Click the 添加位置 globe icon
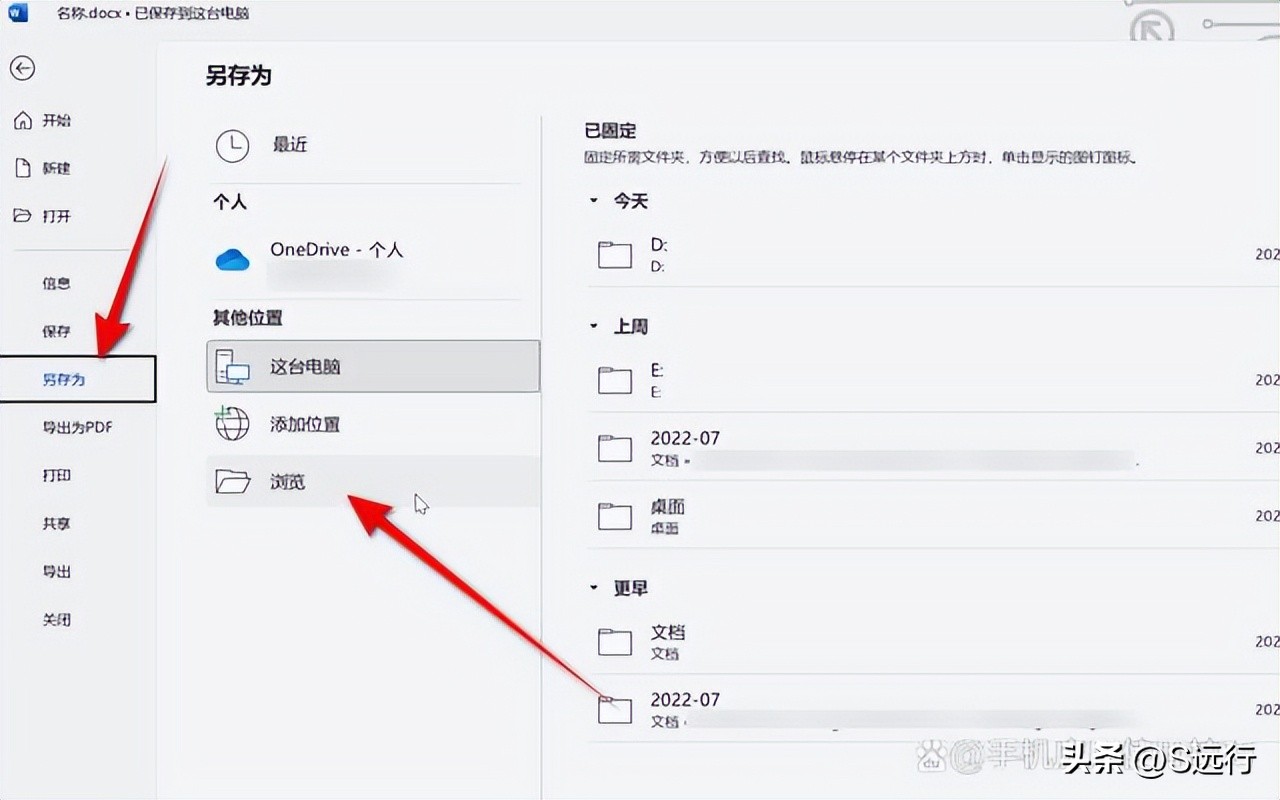Screen dimensions: 1280x800 [x=231, y=424]
